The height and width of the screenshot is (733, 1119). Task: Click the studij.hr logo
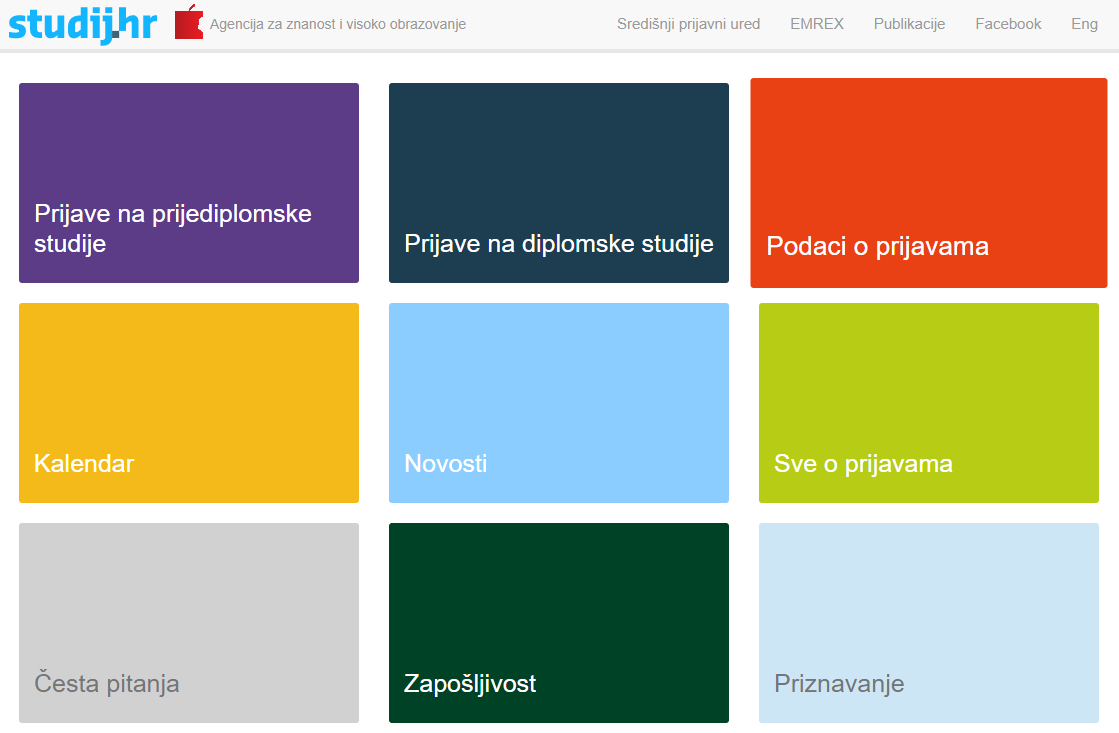point(83,23)
